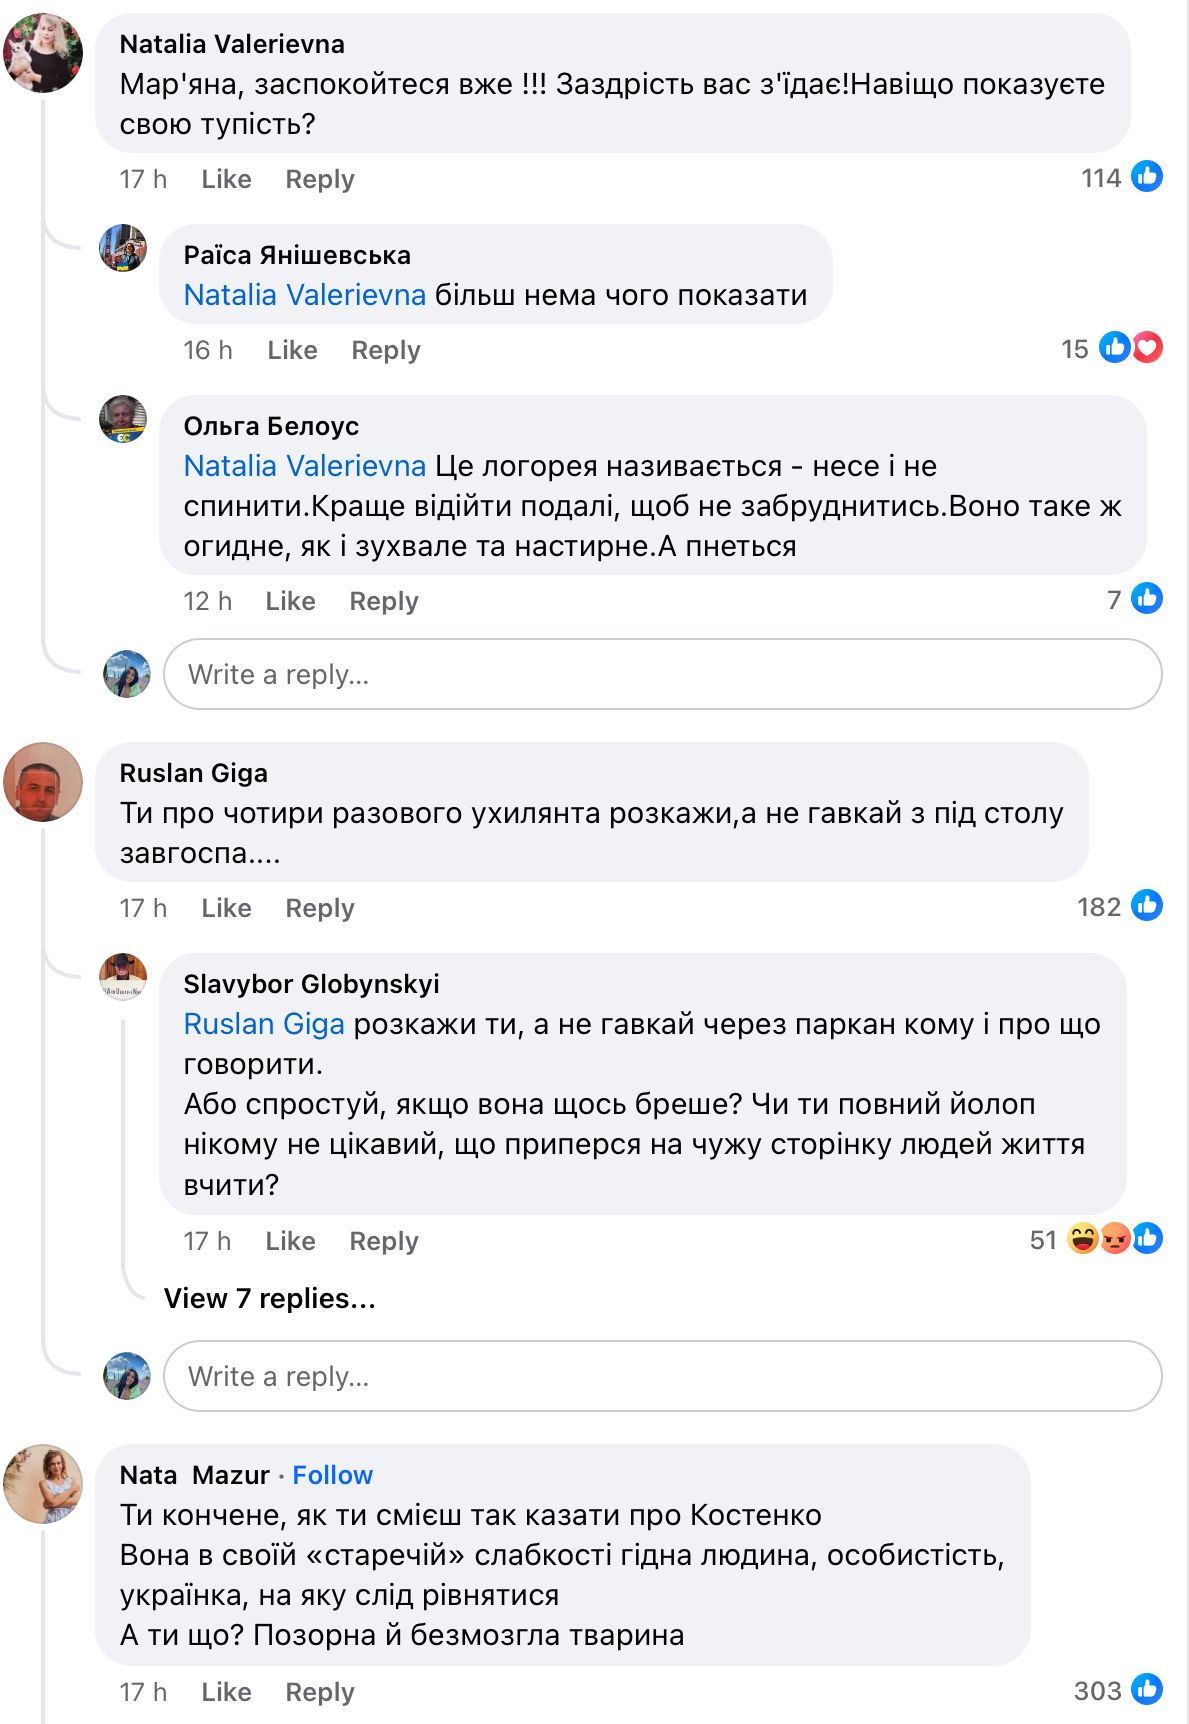Open the Ruslan Giga mention link
The height and width of the screenshot is (1724, 1189).
(264, 1024)
